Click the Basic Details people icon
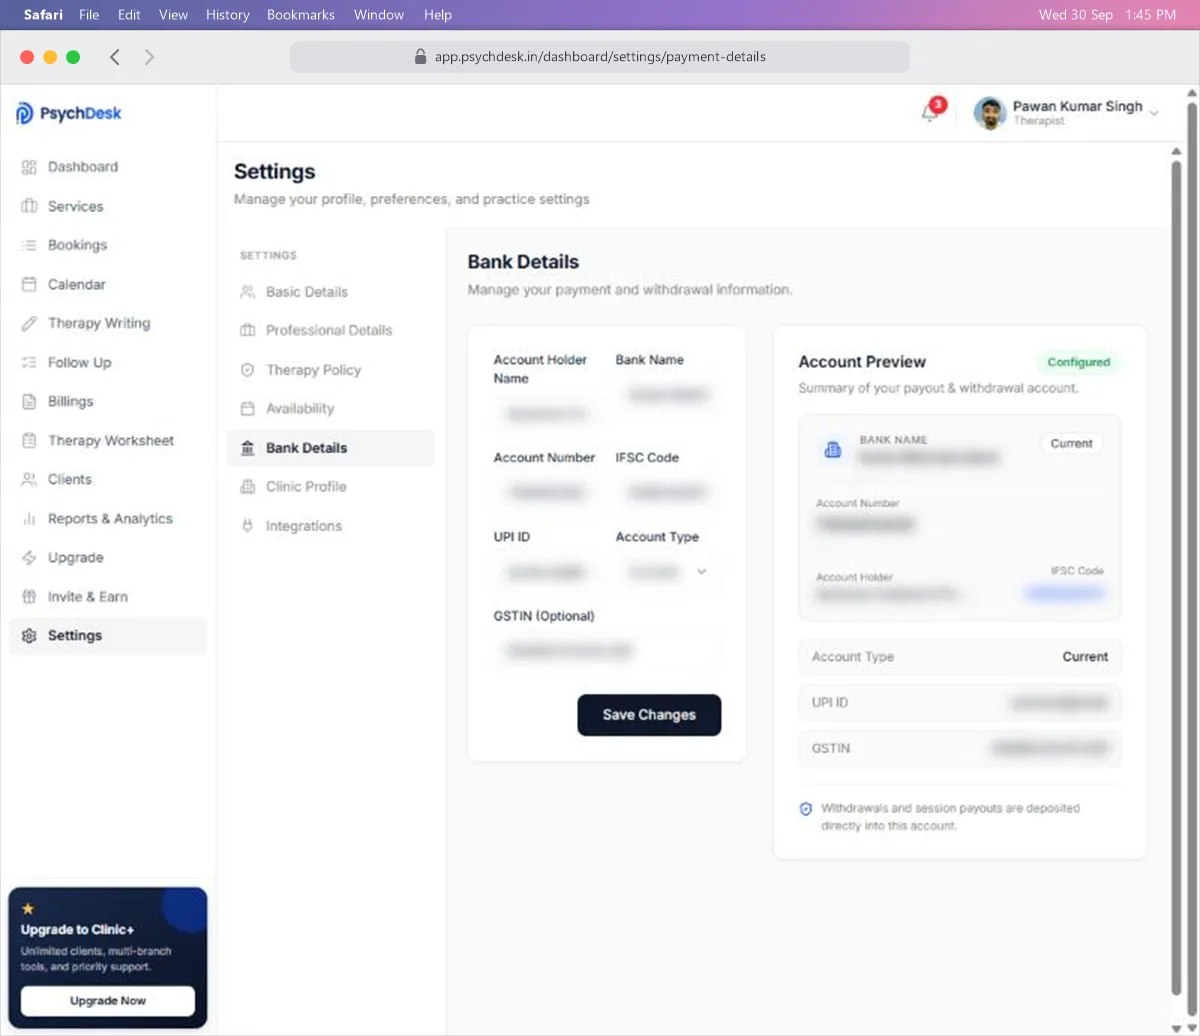 248,292
